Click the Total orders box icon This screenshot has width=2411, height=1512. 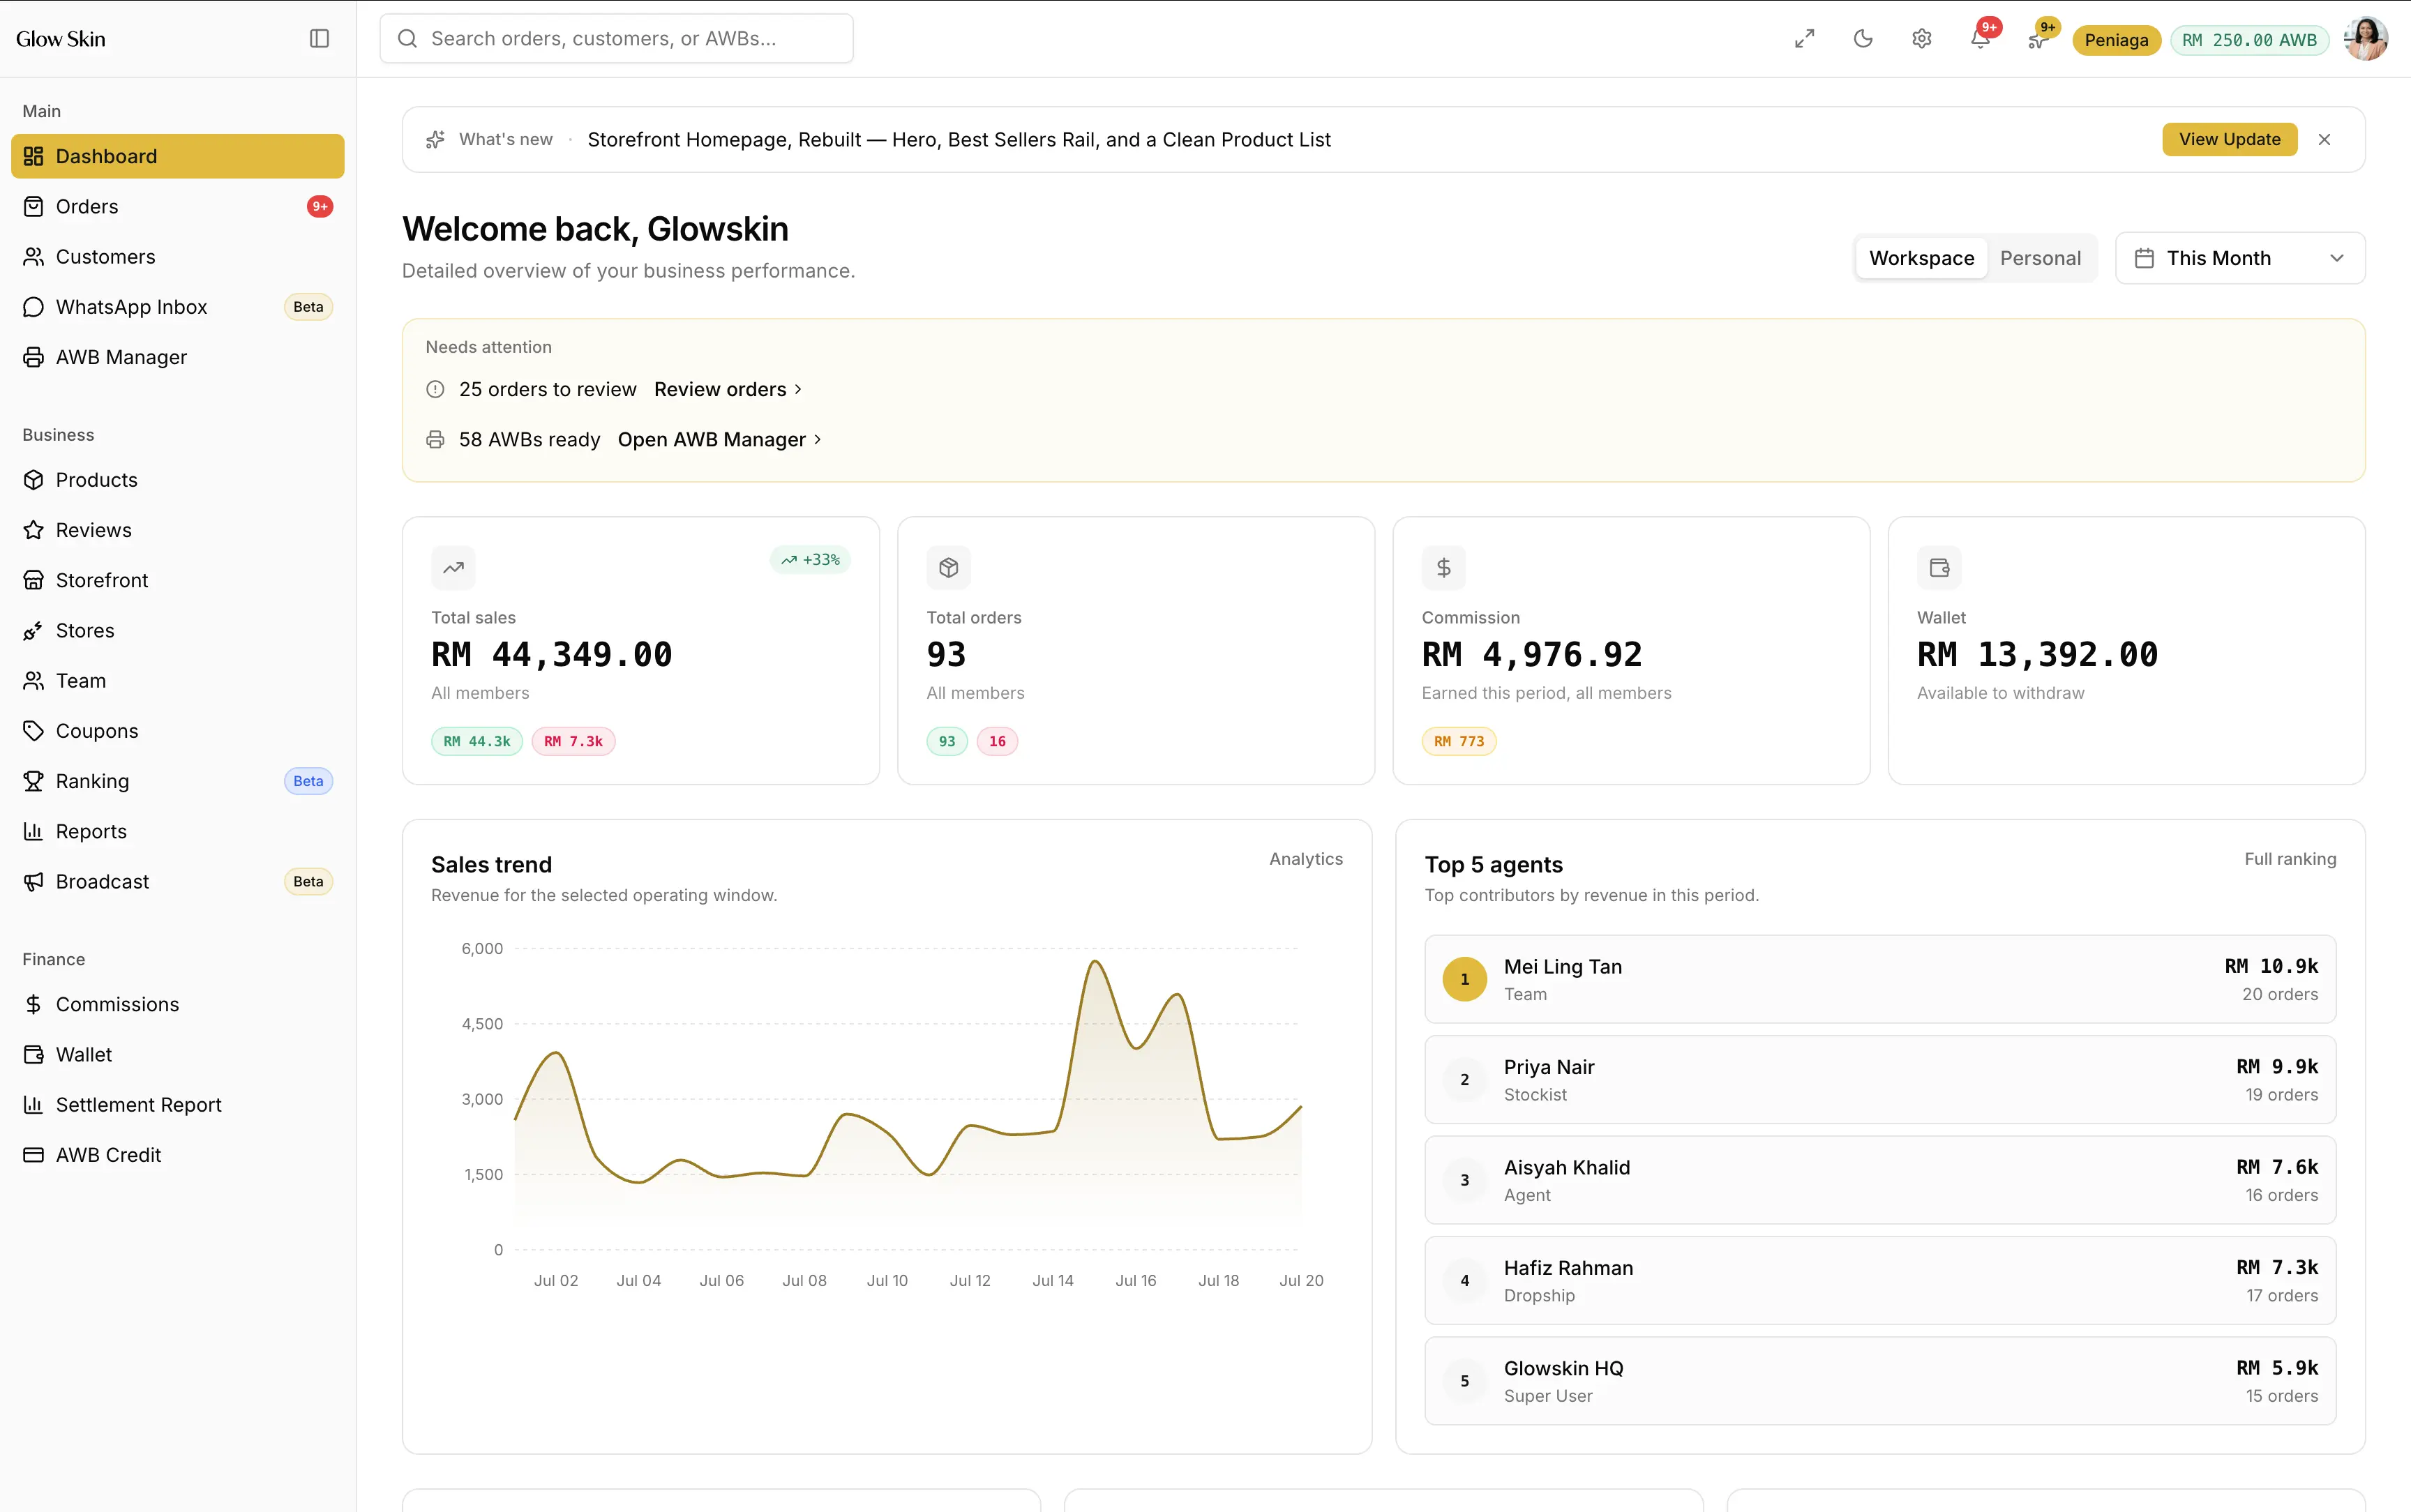pyautogui.click(x=949, y=568)
